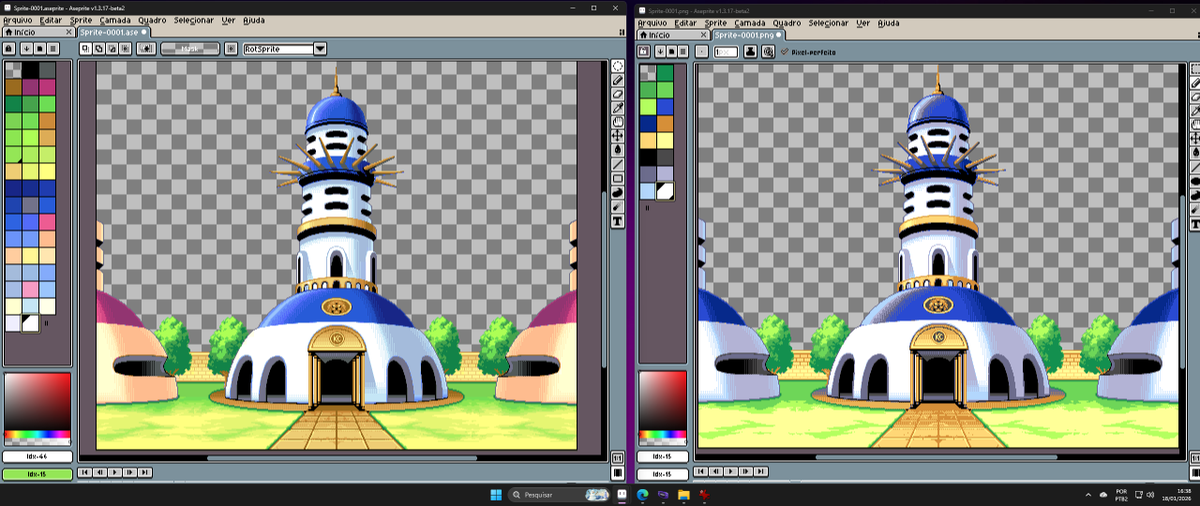Select the Contour tool in left window toolbox
The image size is (1200, 506).
[x=618, y=192]
